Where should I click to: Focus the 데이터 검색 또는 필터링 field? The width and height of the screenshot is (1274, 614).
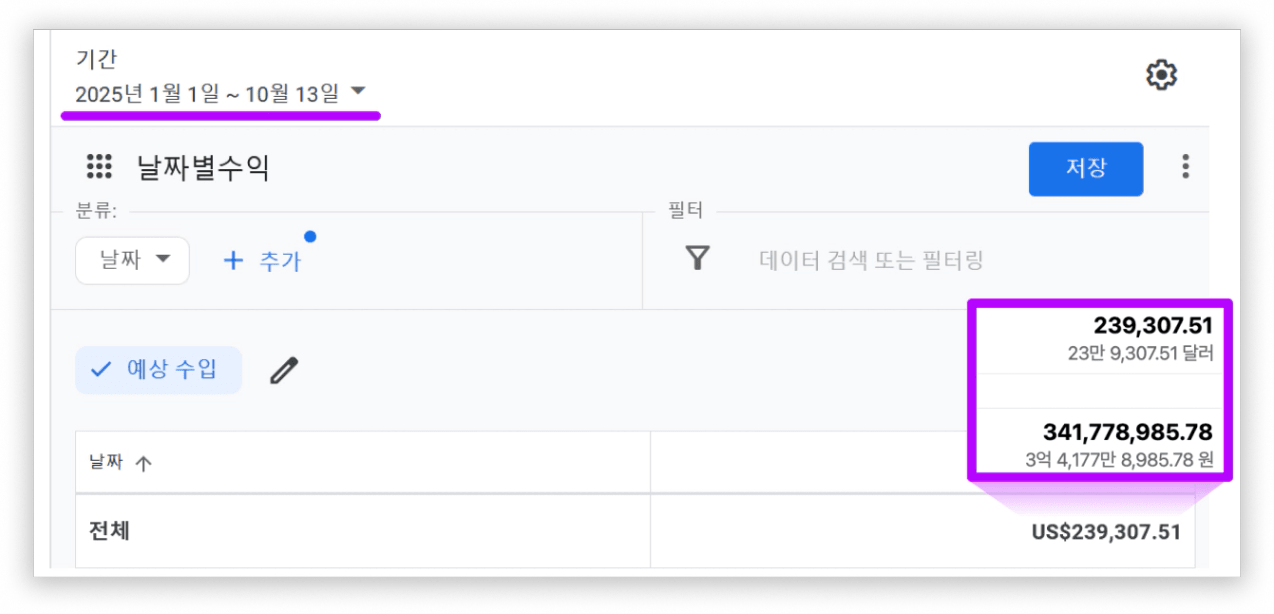[x=871, y=261]
